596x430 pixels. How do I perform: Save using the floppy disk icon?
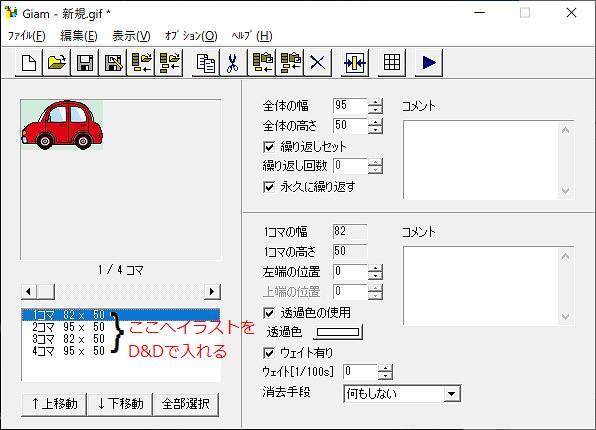pos(84,63)
